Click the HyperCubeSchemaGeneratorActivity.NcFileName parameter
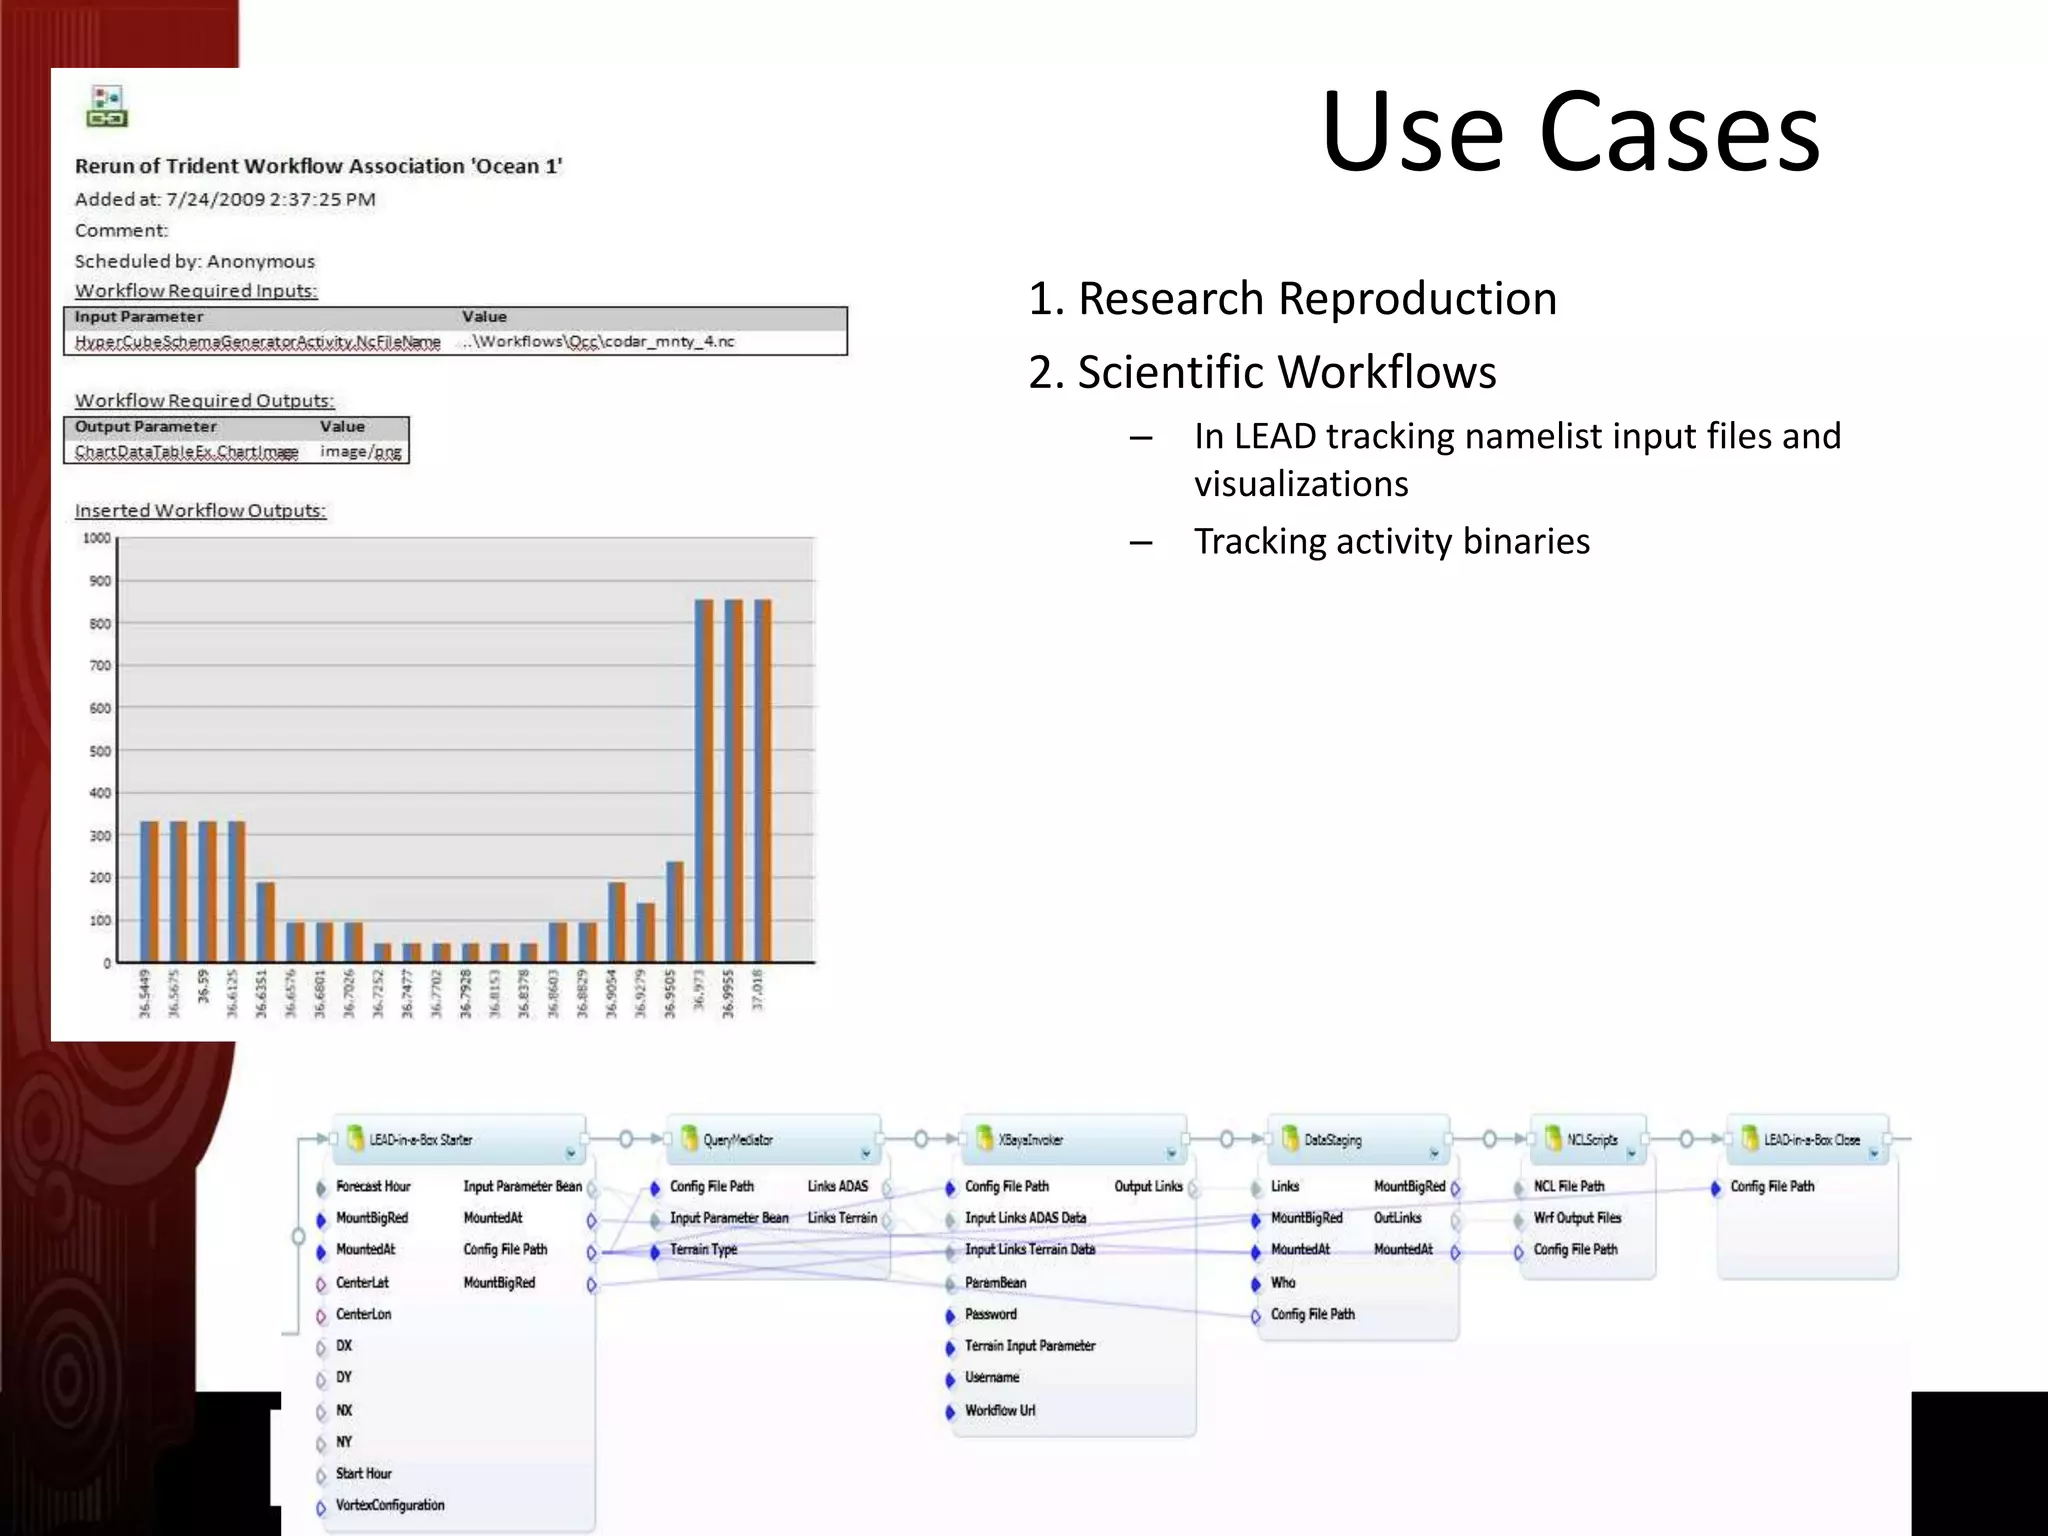 coord(257,342)
